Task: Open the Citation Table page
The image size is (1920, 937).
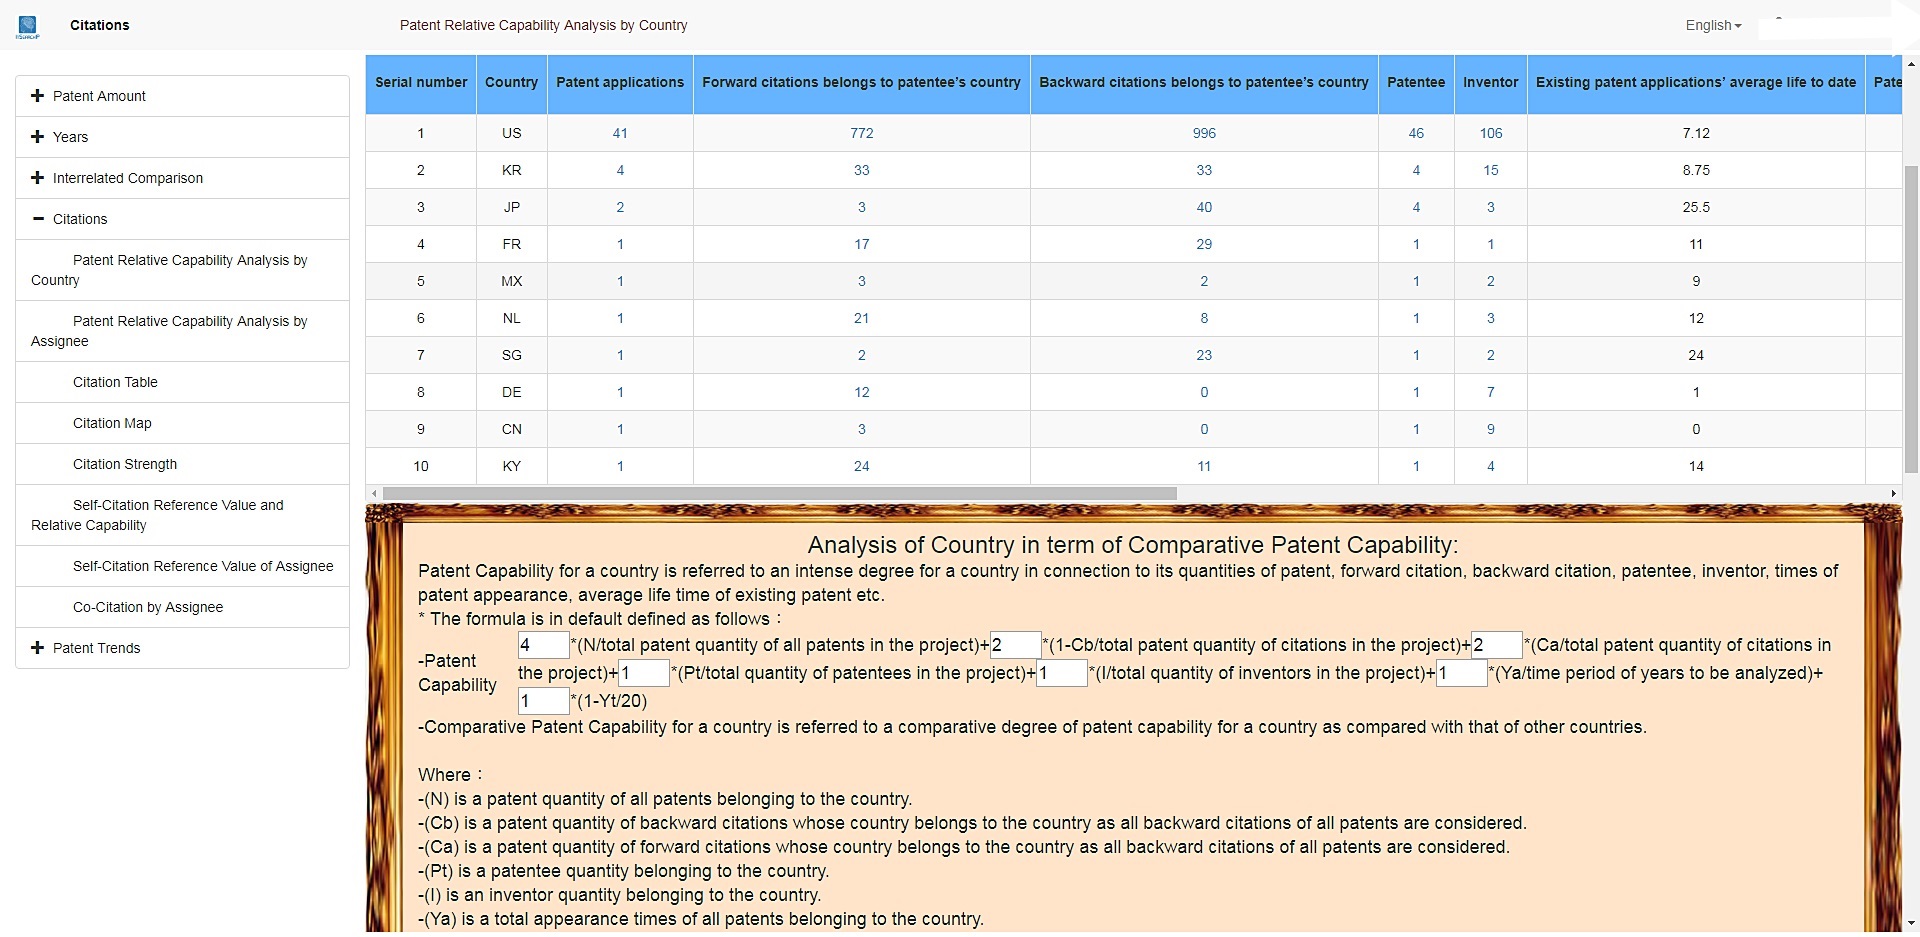Action: pos(182,382)
